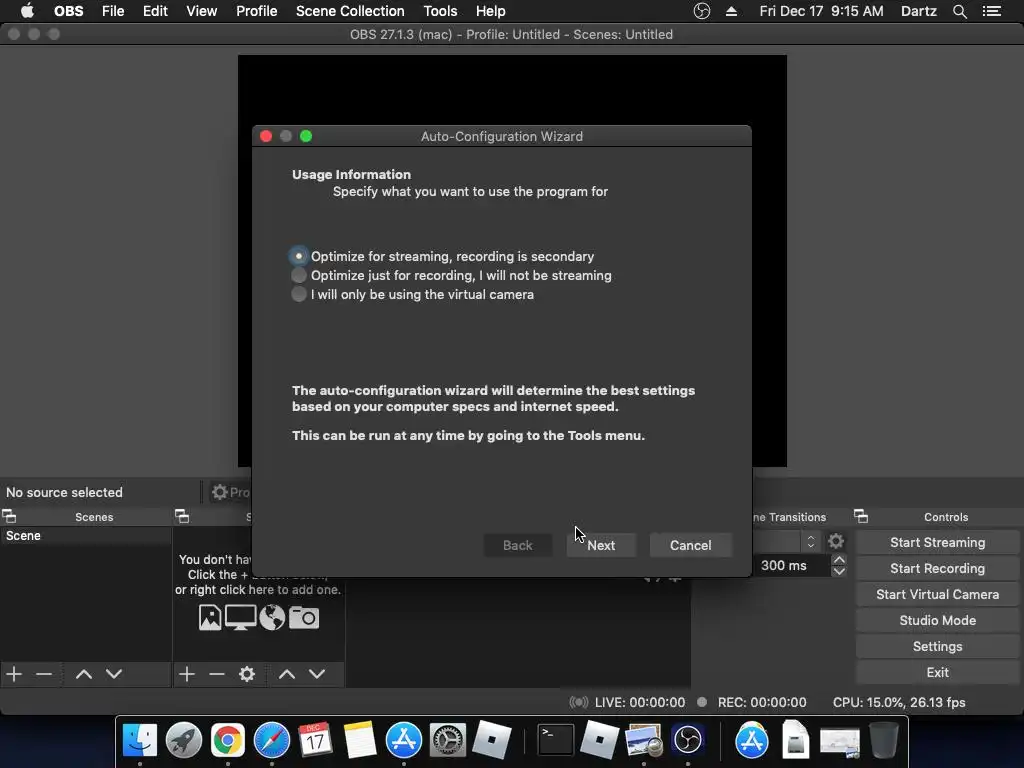Click the Dartz user name in menu bar

[x=918, y=11]
